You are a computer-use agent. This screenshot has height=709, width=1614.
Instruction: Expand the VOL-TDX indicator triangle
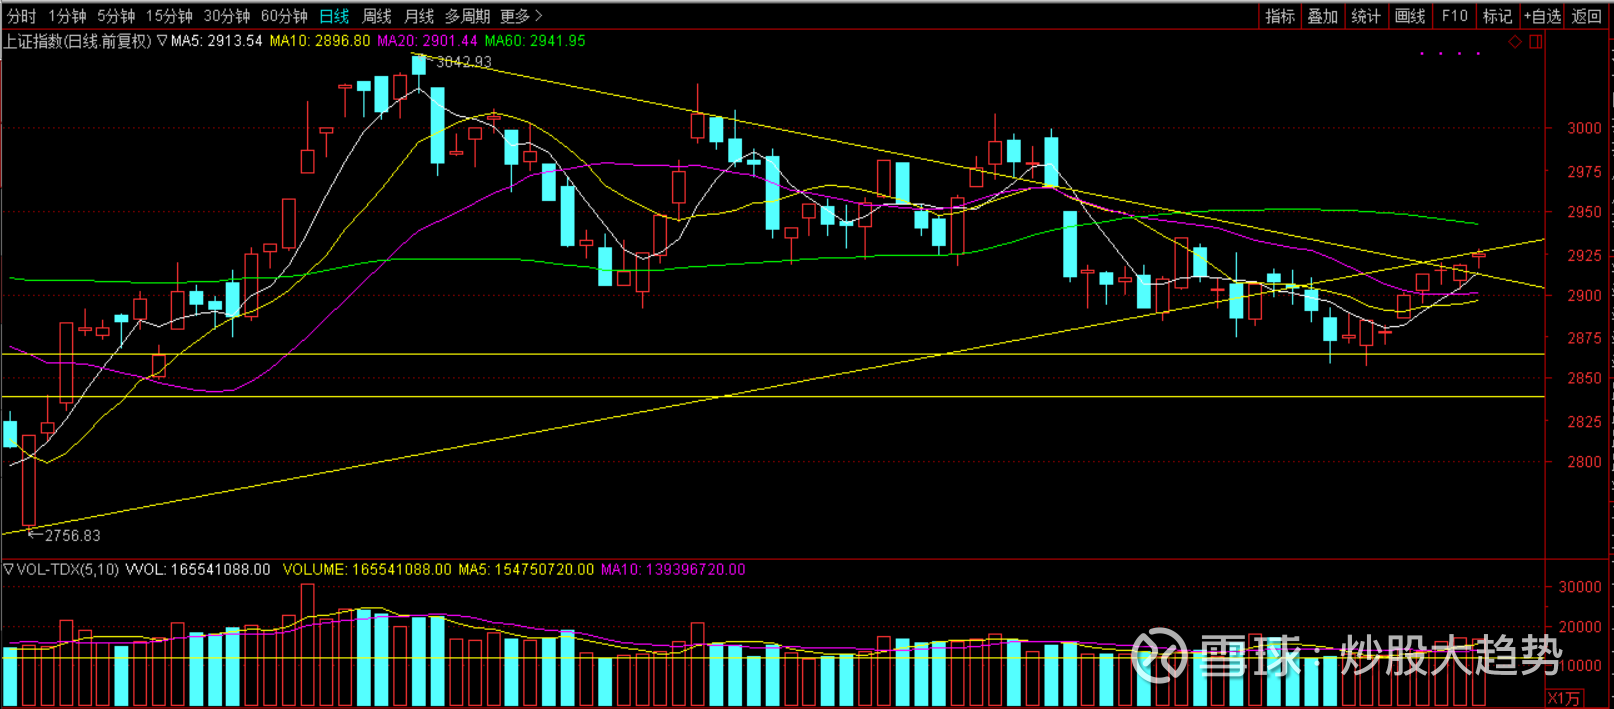[9, 569]
